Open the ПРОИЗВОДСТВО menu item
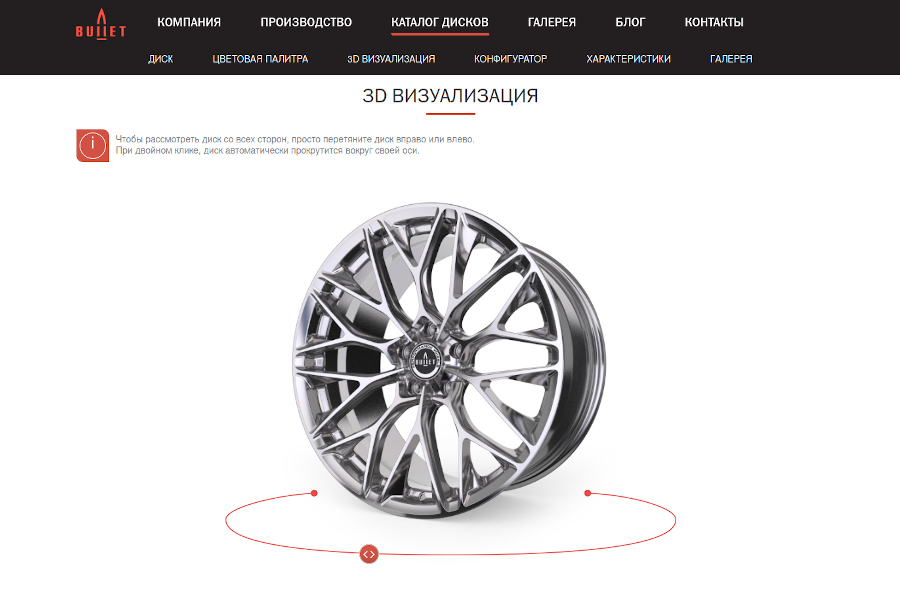The image size is (900, 600). [306, 22]
